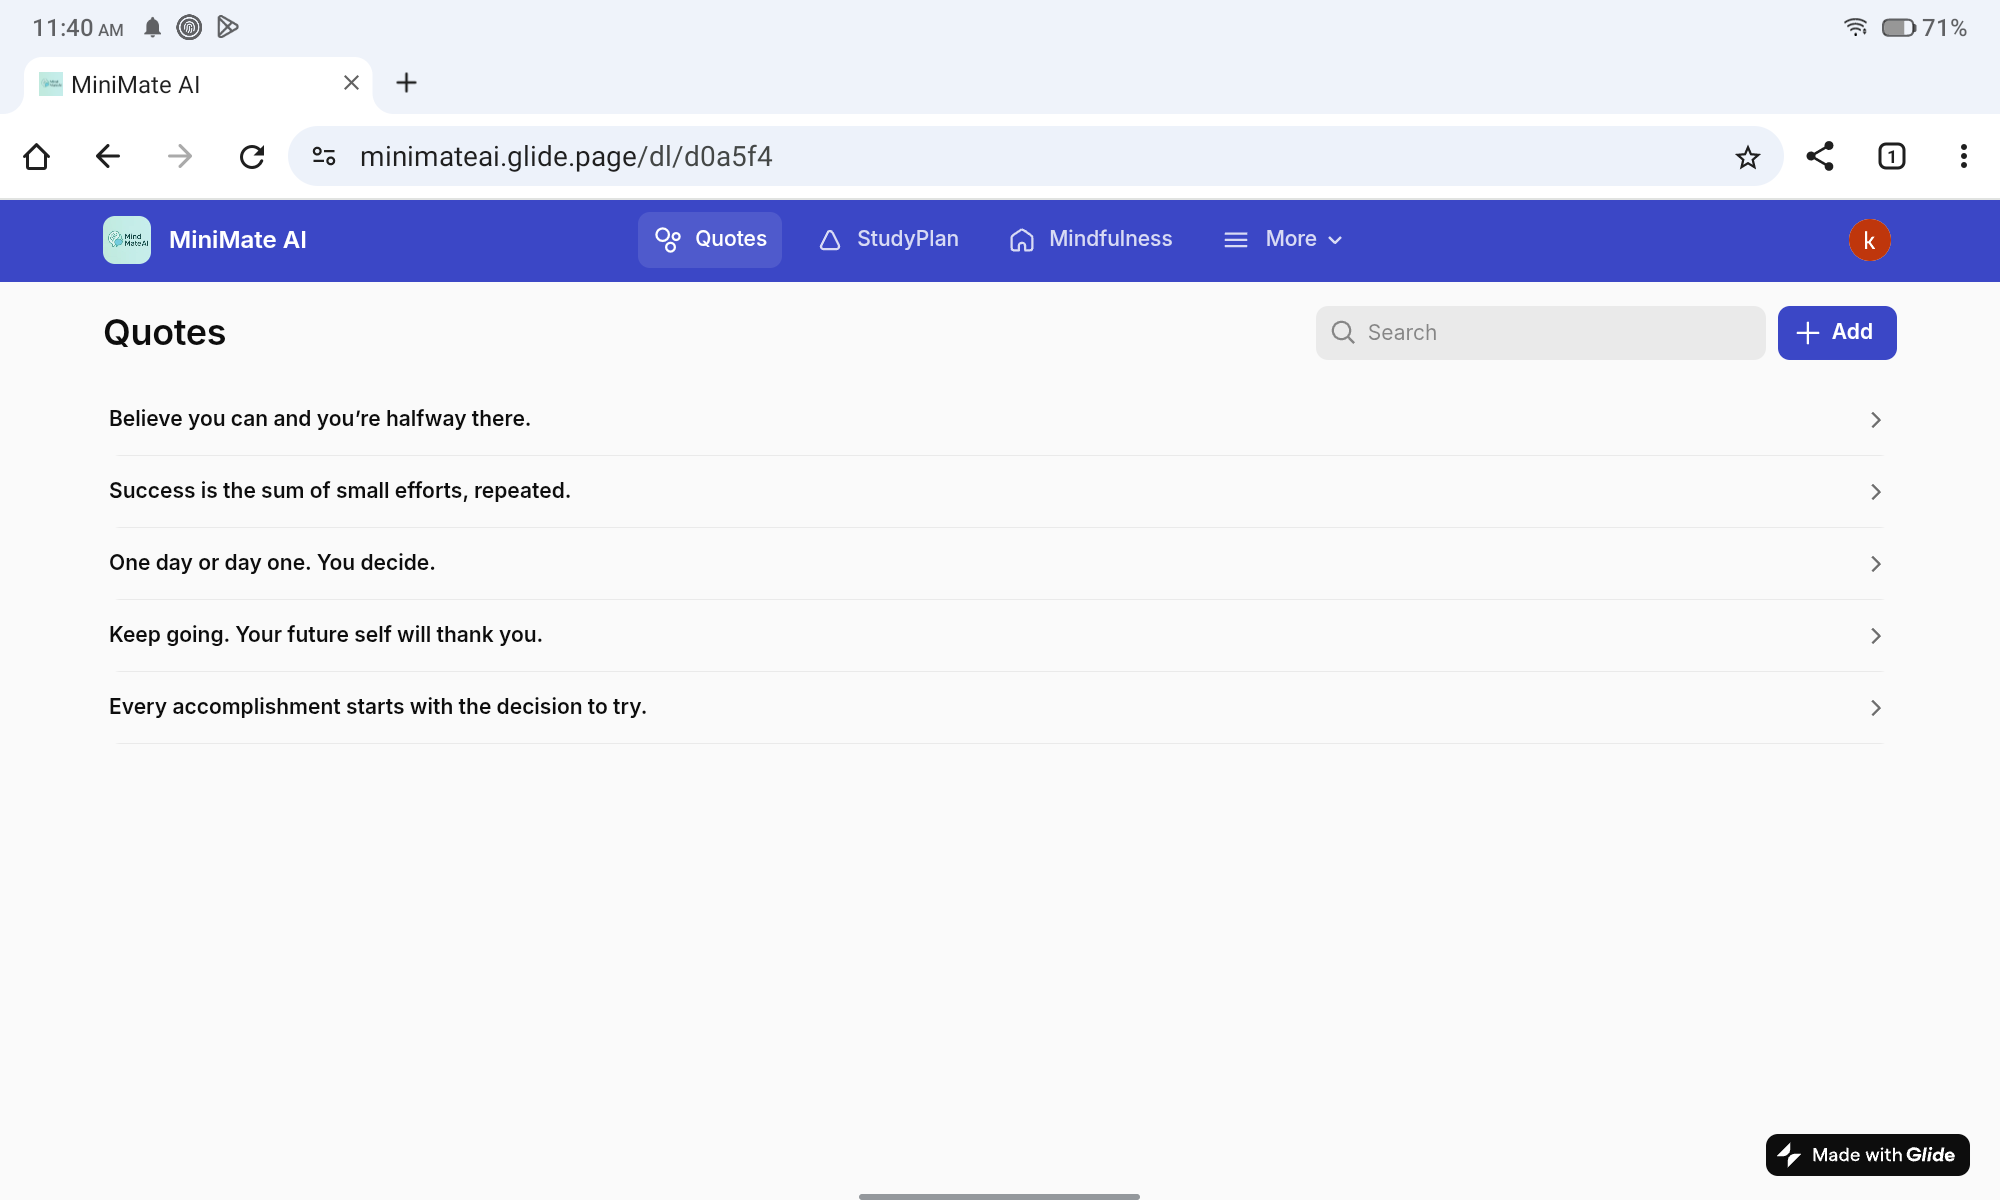Open the site settings icon in the address bar
Screen dimensions: 2000x1200
pos(324,157)
